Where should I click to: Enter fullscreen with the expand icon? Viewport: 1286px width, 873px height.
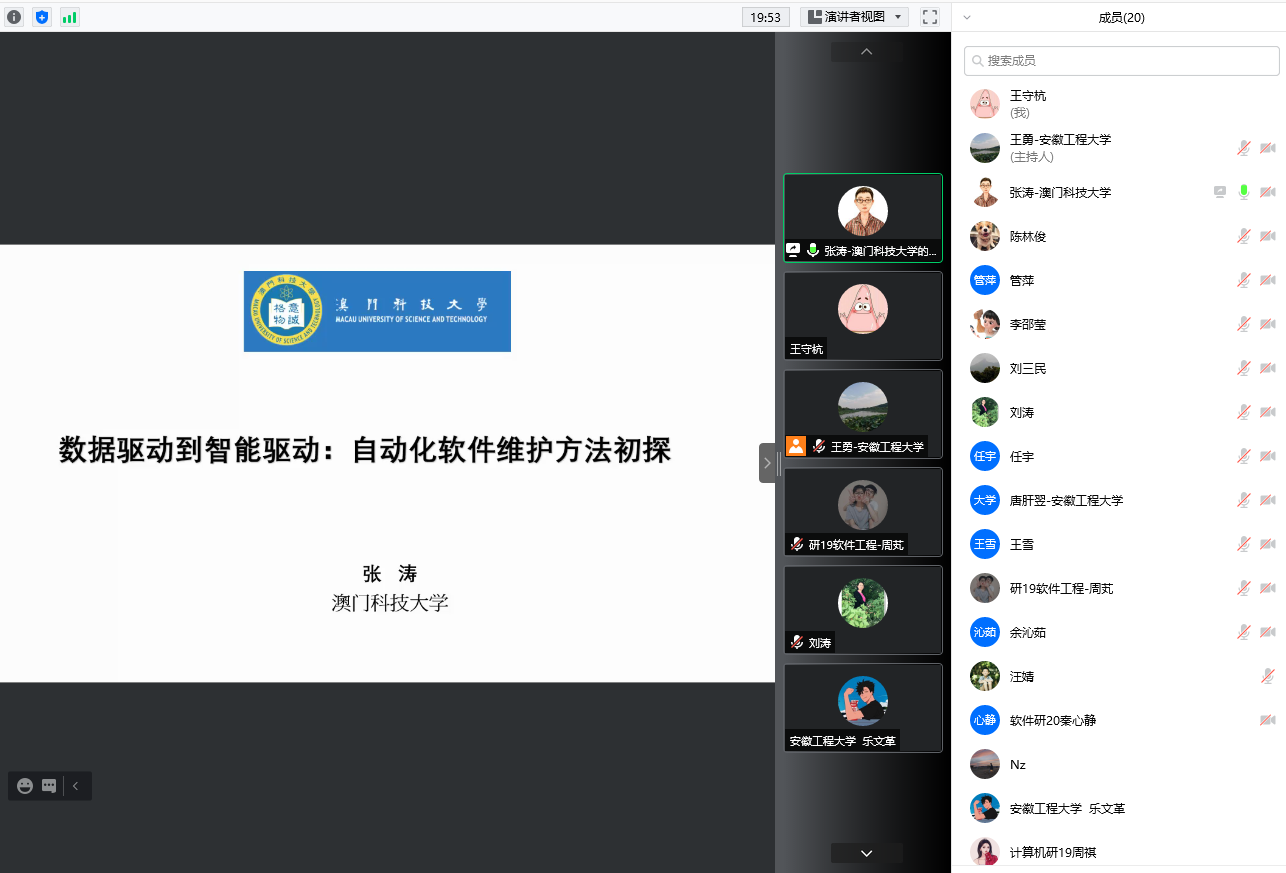click(x=930, y=17)
